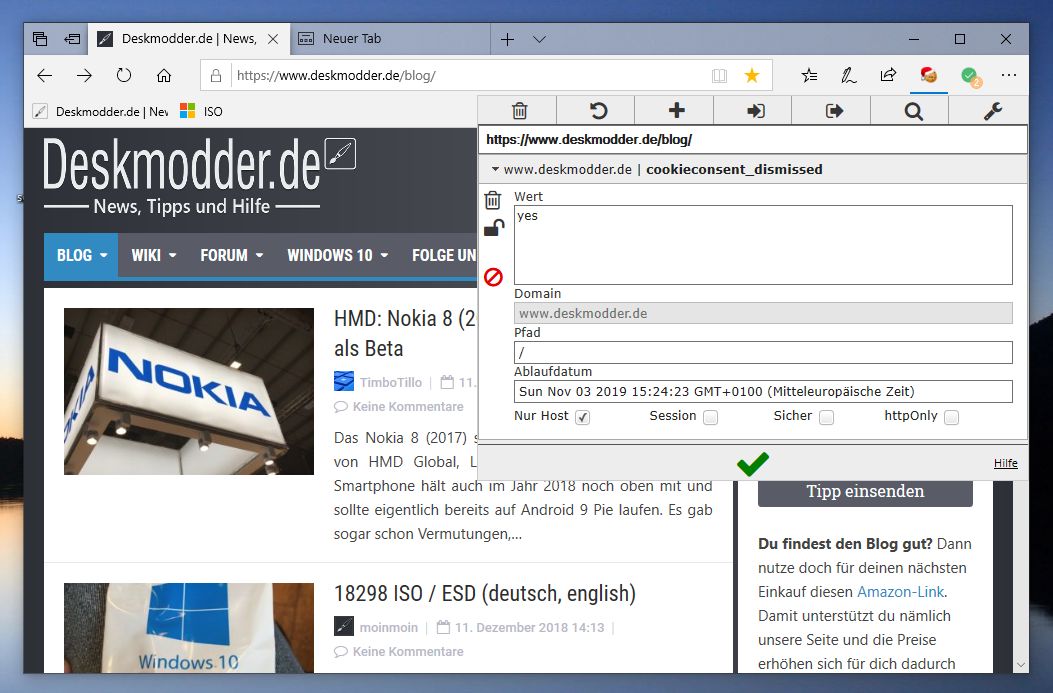Viewport: 1053px width, 693px height.
Task: Refresh the page
Action: (124, 75)
